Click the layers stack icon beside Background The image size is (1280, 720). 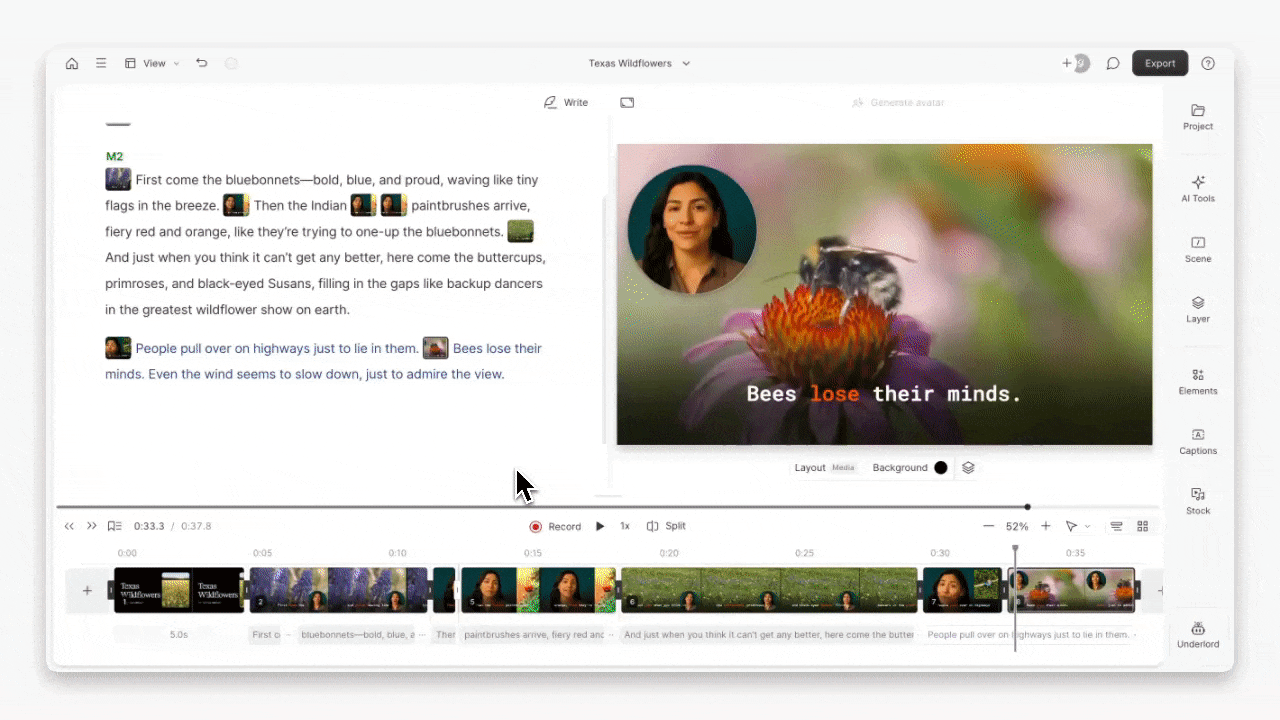(968, 468)
